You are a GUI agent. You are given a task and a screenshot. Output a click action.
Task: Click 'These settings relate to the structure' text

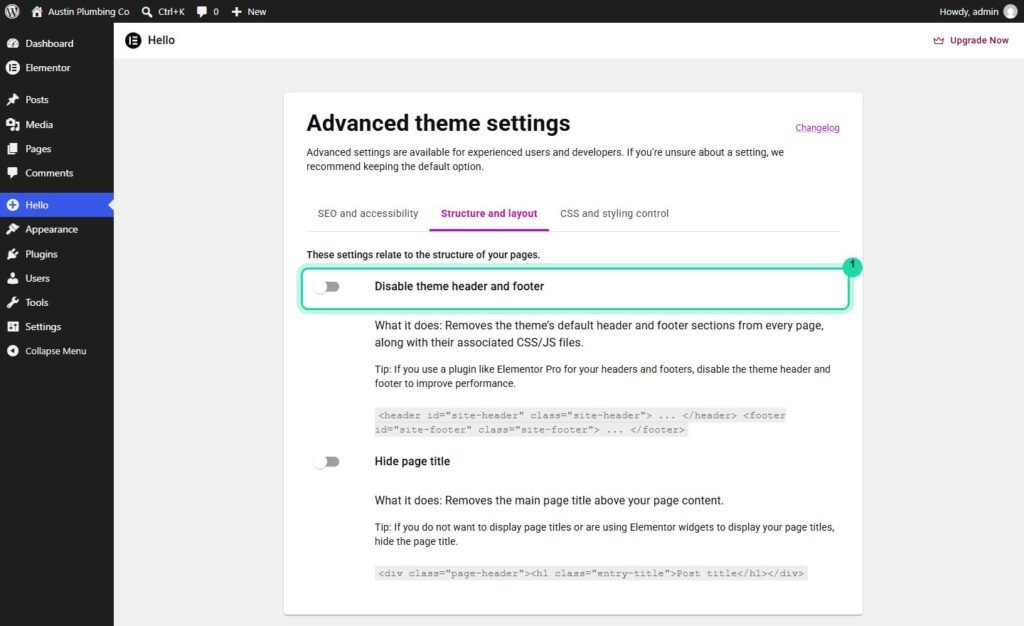423,255
